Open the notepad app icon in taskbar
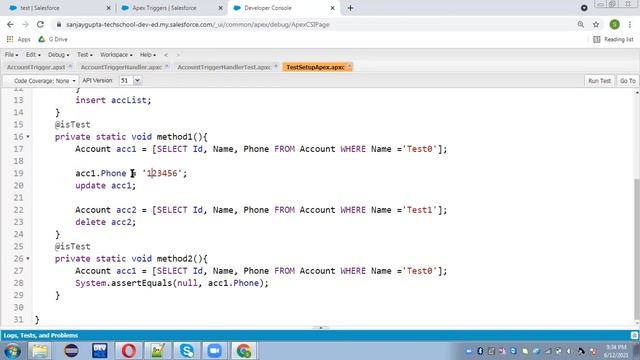640x360 pixels. coord(158,351)
